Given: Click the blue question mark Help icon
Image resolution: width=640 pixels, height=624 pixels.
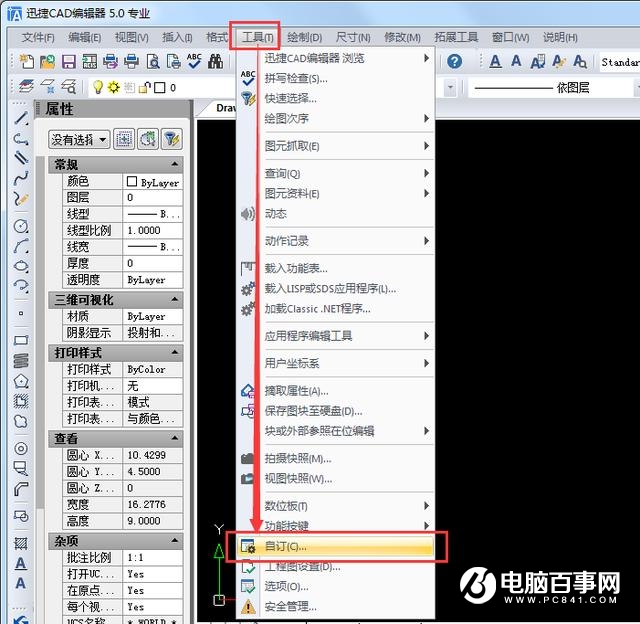Looking at the screenshot, I should (x=454, y=62).
